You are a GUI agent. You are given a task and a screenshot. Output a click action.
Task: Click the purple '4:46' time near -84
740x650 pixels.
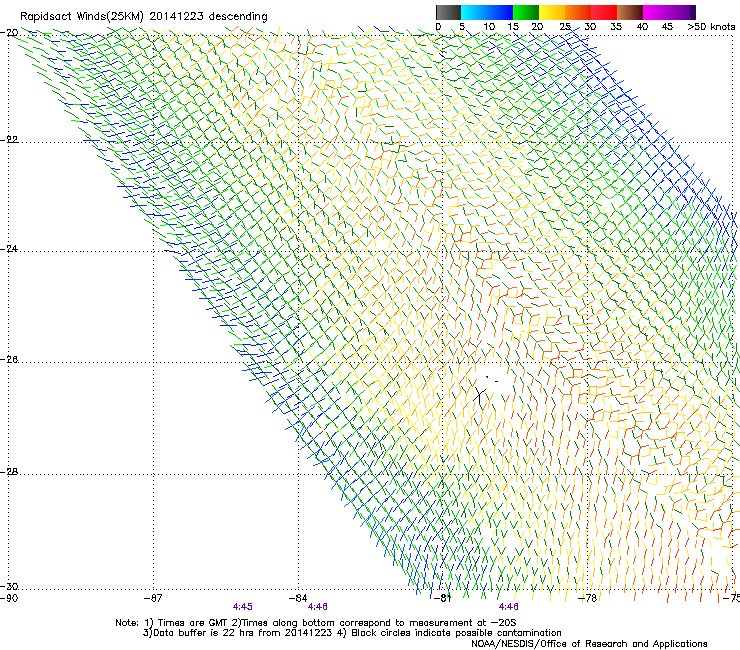point(317,607)
